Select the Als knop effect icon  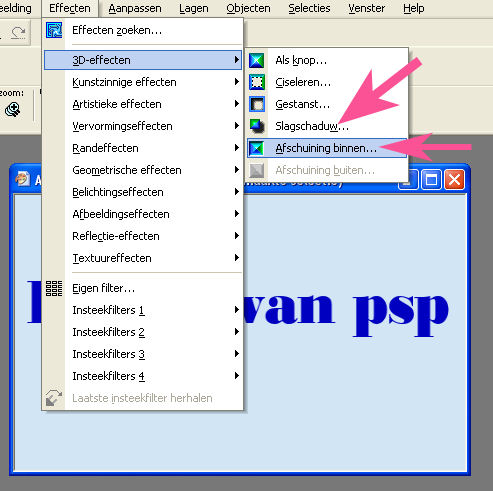[x=257, y=60]
